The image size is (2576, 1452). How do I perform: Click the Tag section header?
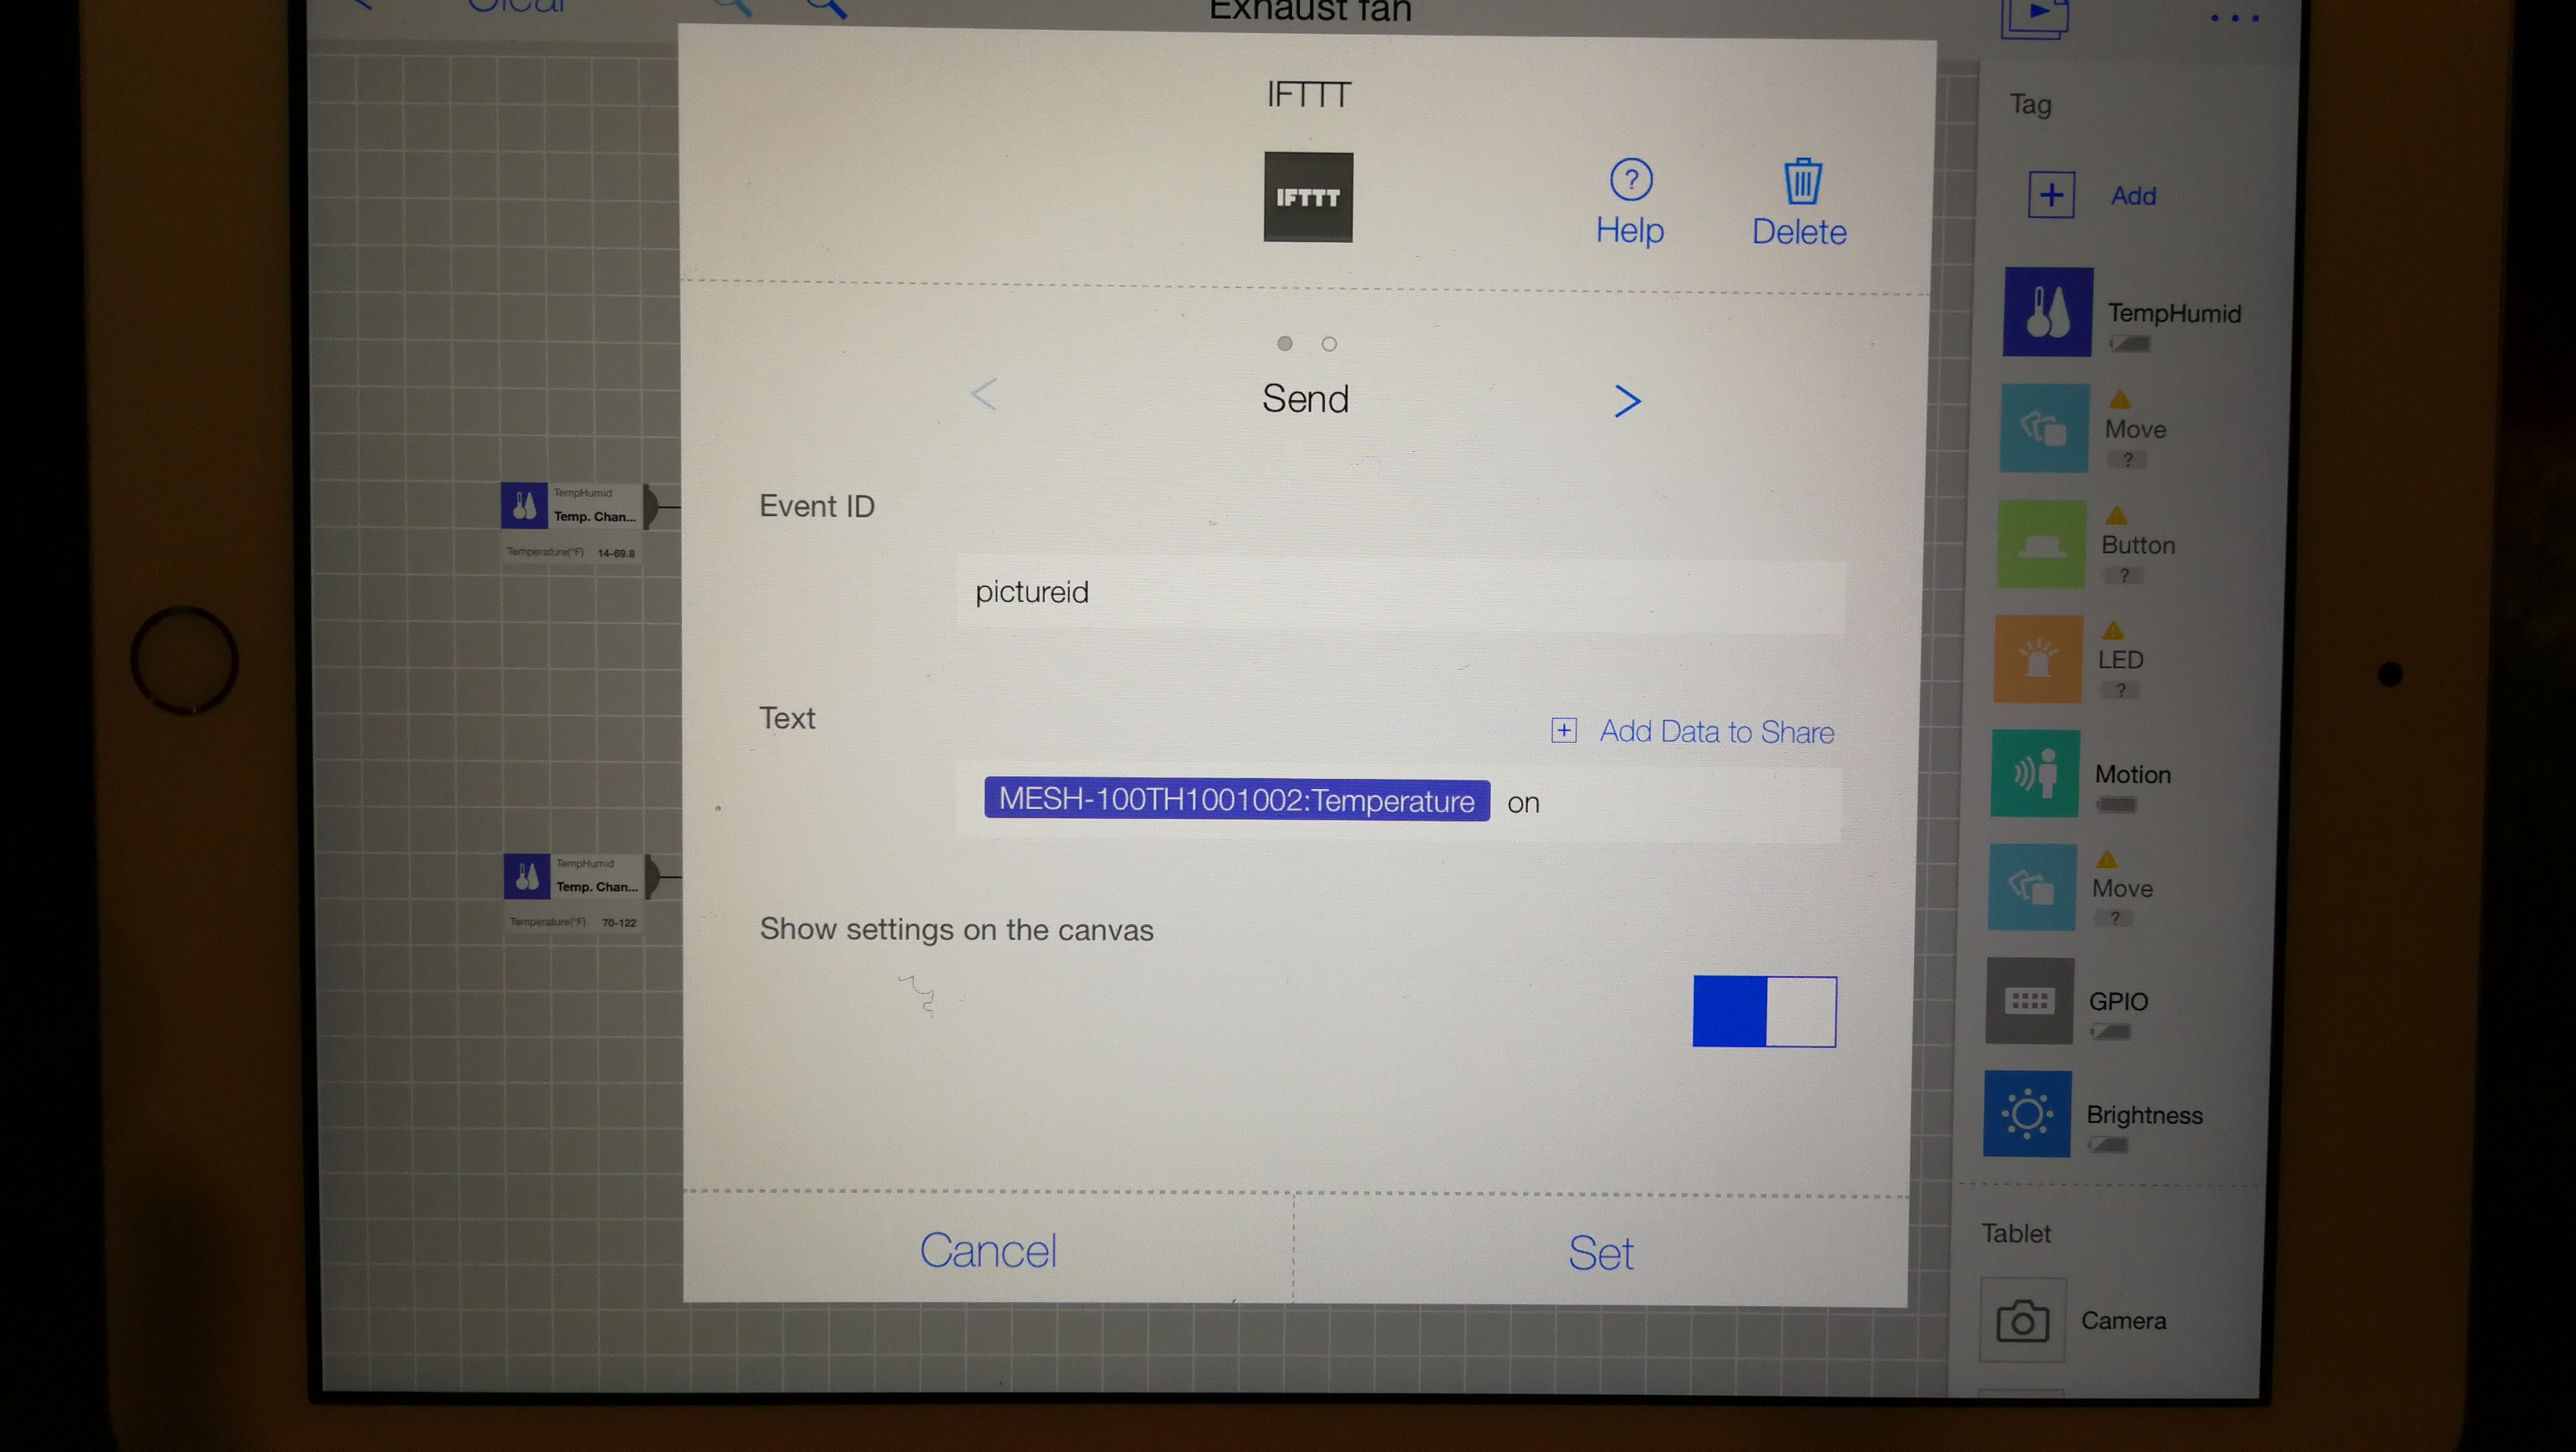2030,104
